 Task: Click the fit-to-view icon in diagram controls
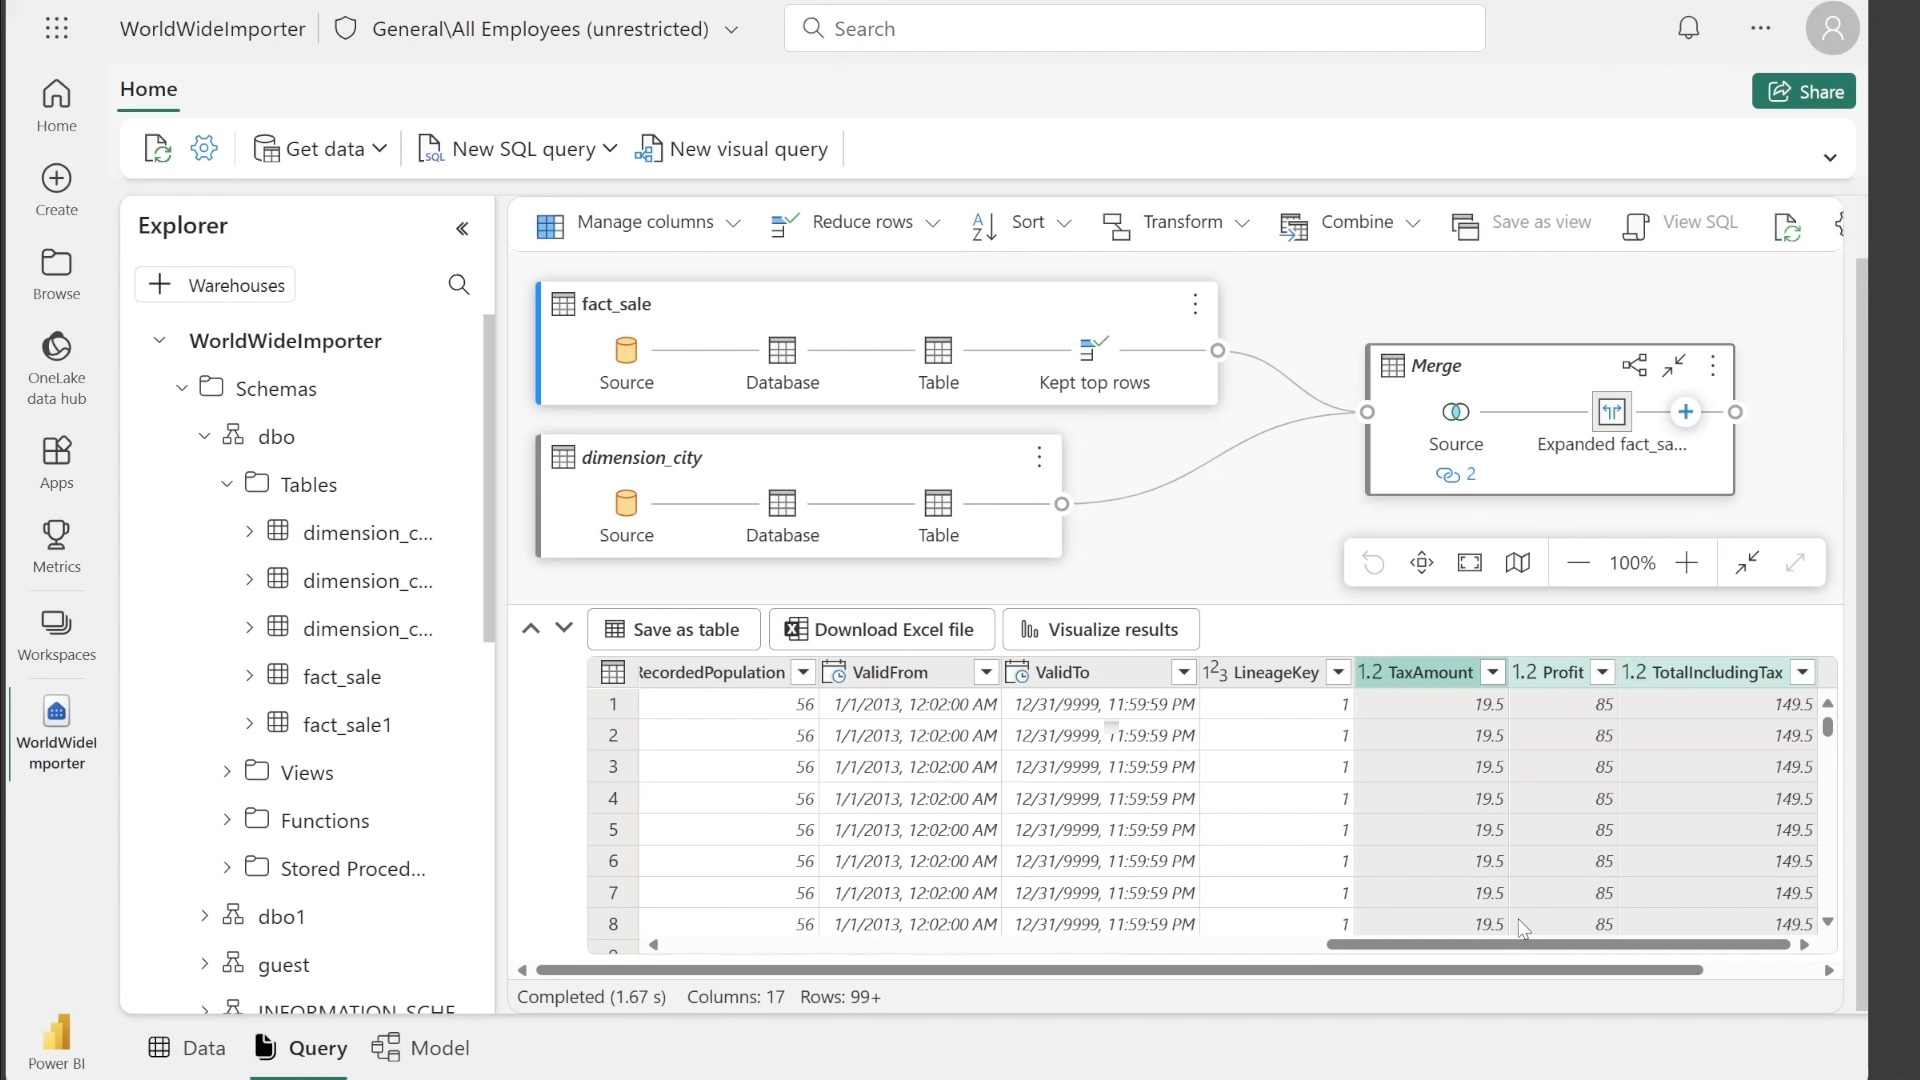tap(1469, 563)
